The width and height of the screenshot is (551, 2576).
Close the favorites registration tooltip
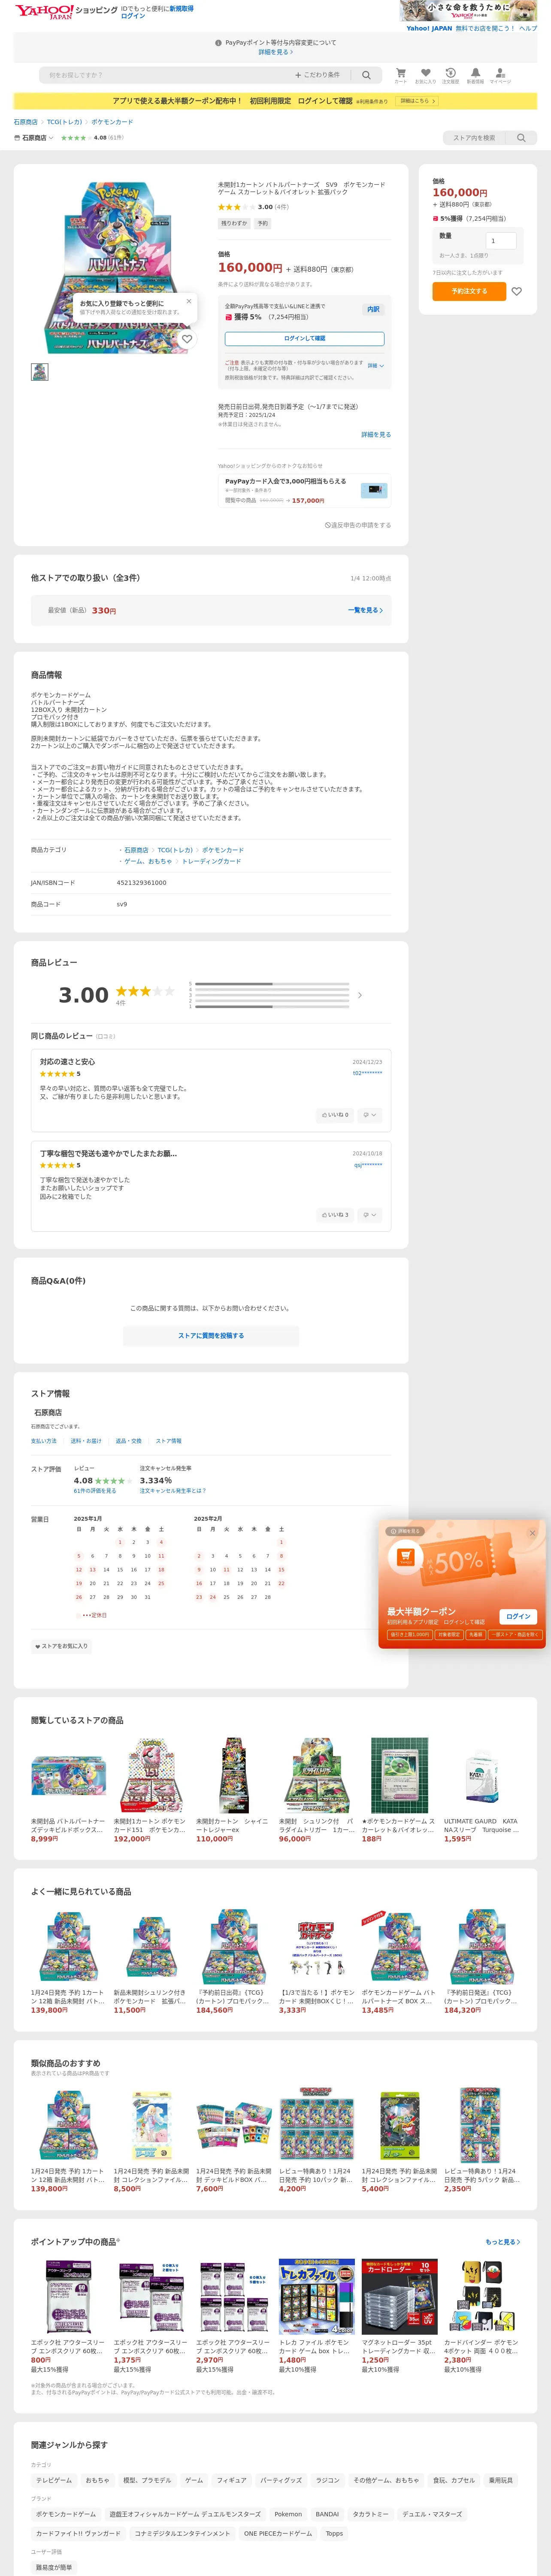pos(189,301)
